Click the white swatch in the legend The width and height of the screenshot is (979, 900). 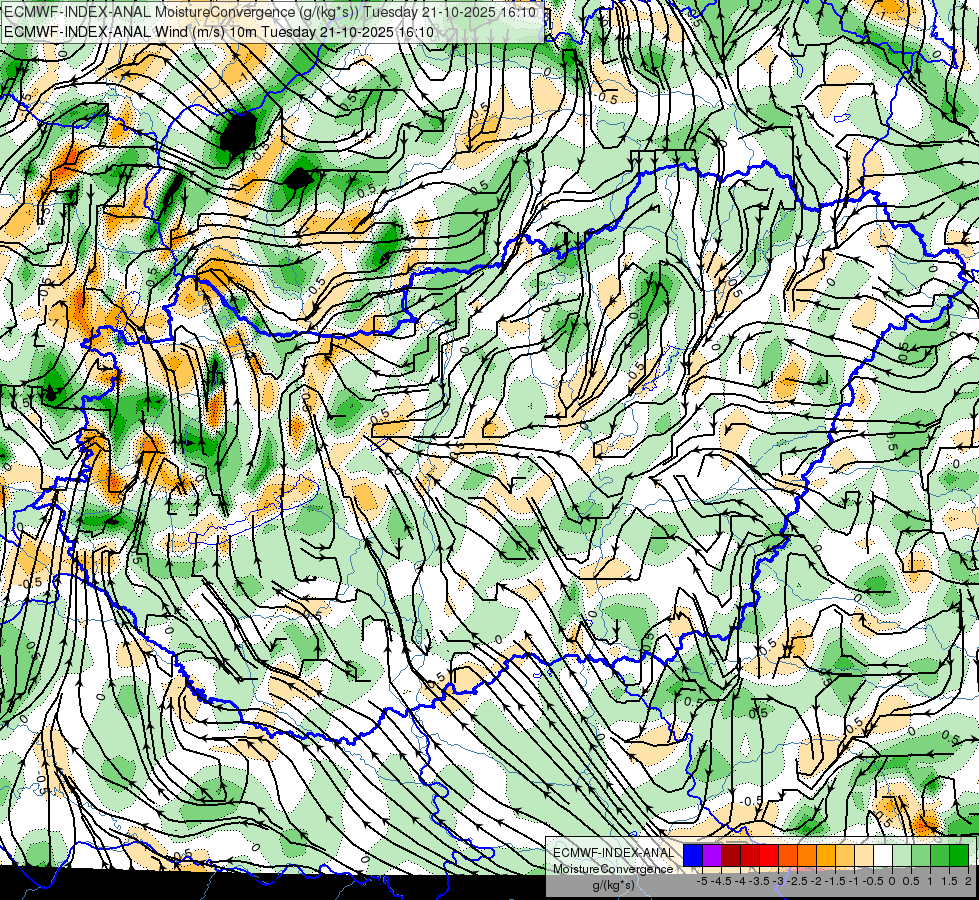coord(883,855)
